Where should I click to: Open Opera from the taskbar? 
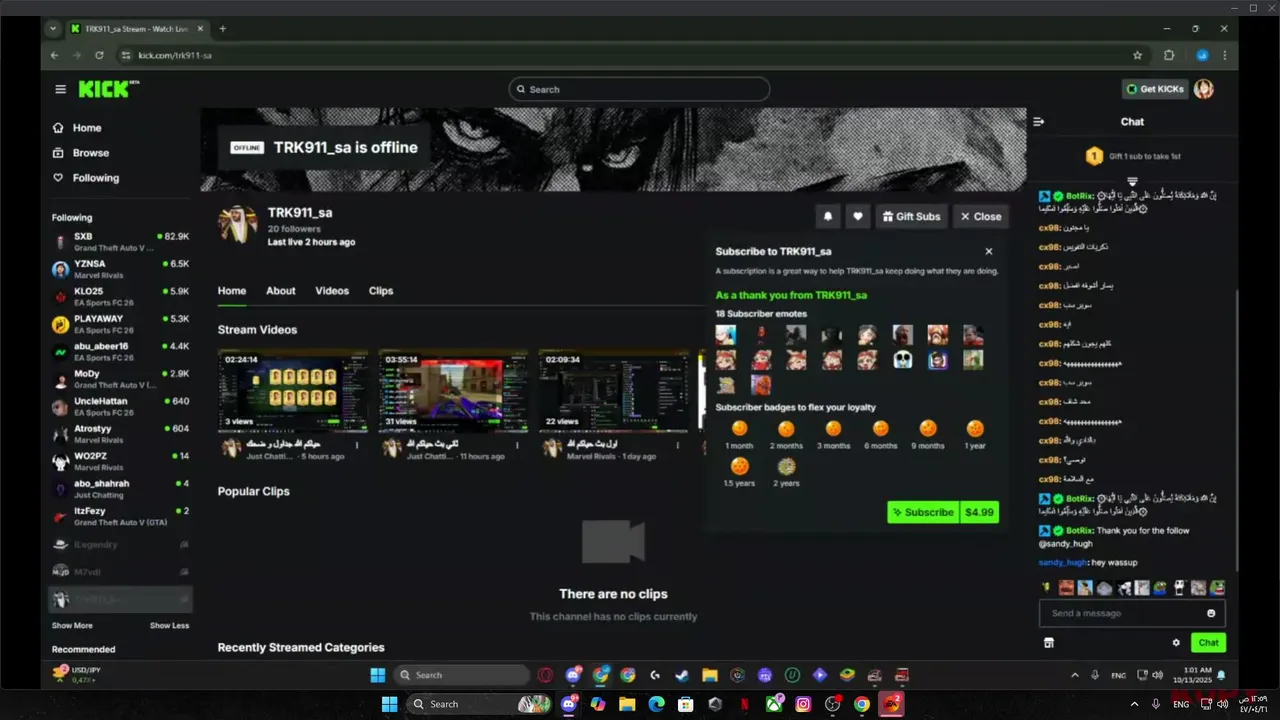(x=546, y=675)
